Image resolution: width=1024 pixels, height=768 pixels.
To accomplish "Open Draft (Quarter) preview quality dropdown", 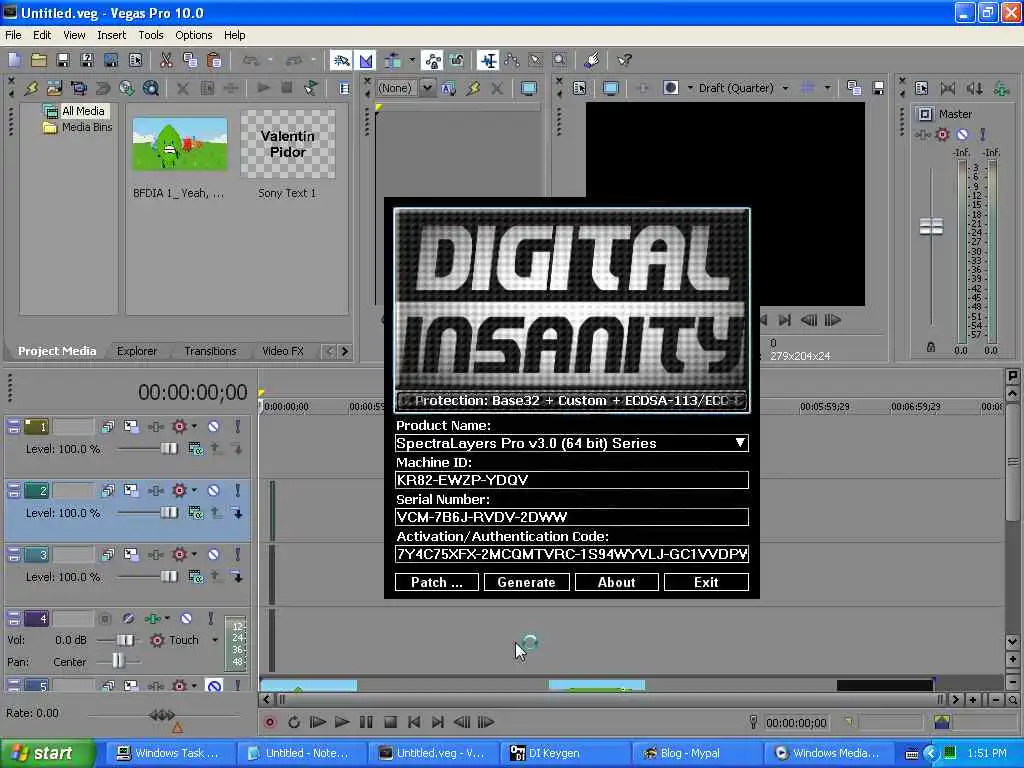I will [785, 88].
